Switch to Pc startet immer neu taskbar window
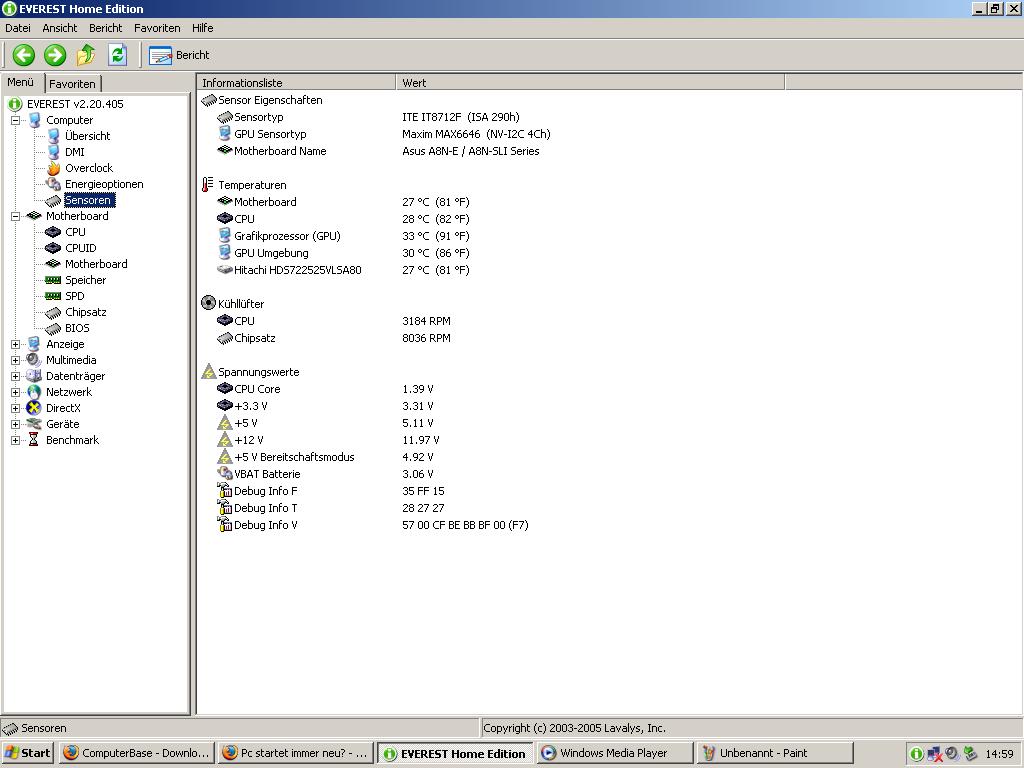This screenshot has height=768, width=1024. [x=296, y=753]
